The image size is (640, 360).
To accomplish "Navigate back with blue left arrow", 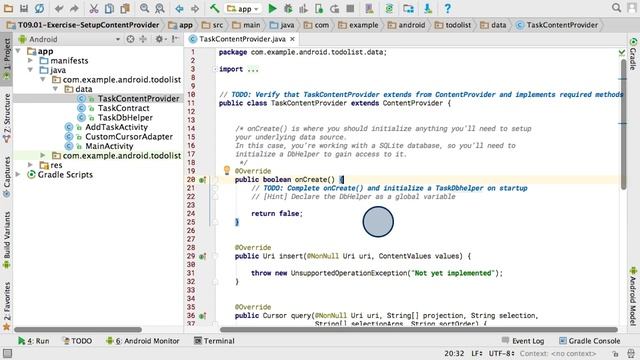I will (179, 8).
